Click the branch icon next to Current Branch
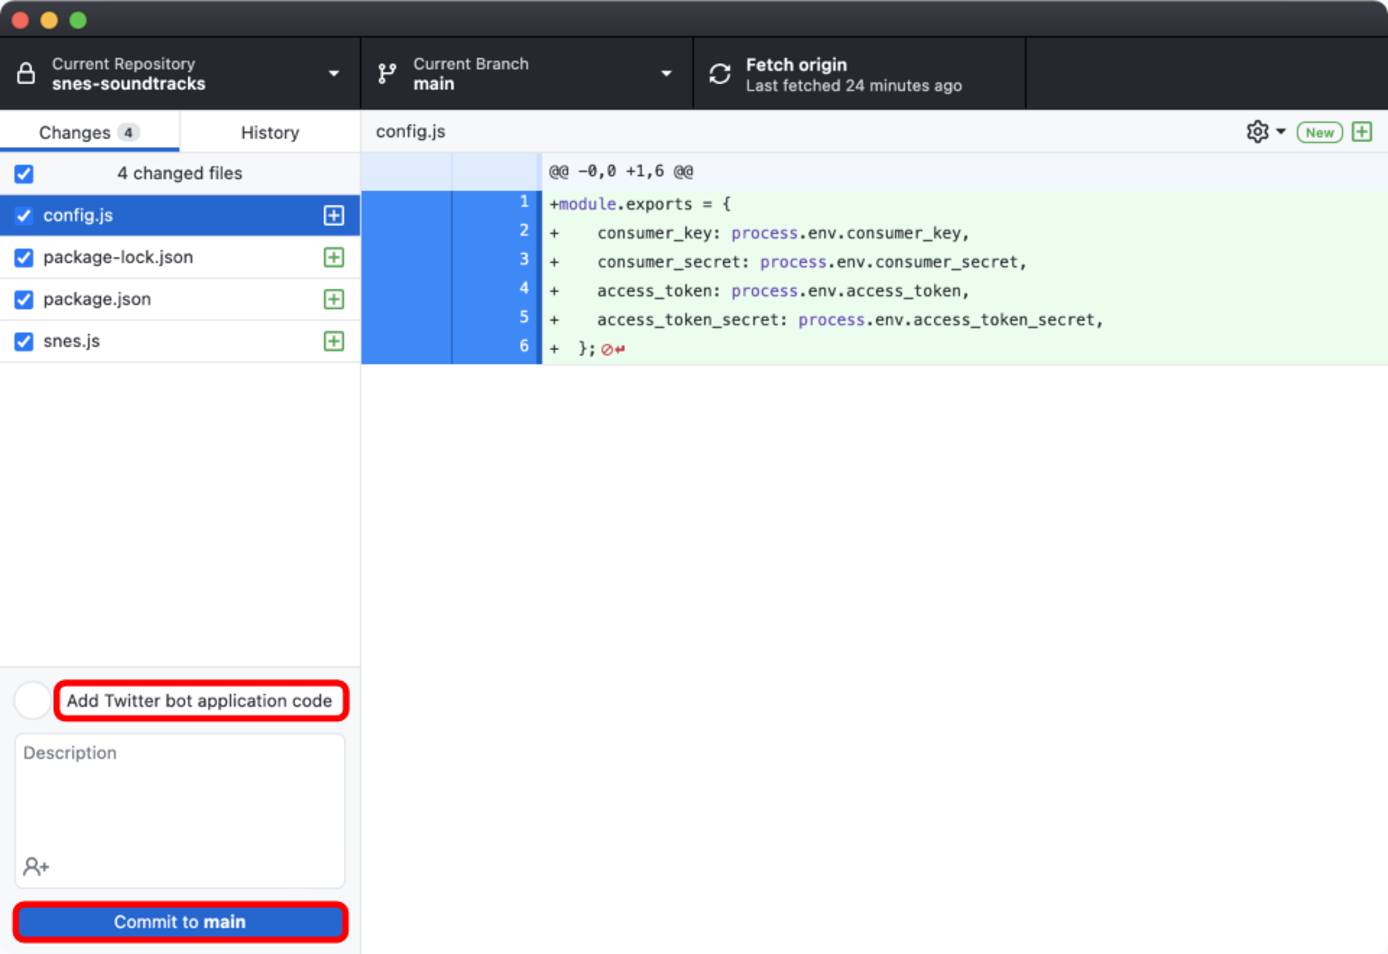Viewport: 1388px width, 954px height. pyautogui.click(x=386, y=73)
